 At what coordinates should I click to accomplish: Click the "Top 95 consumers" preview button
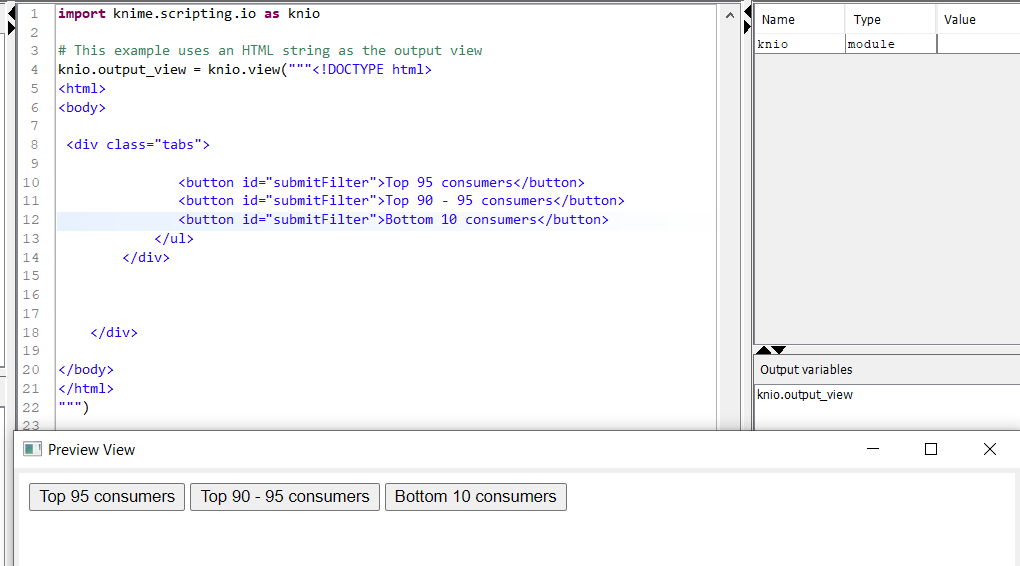coord(107,497)
